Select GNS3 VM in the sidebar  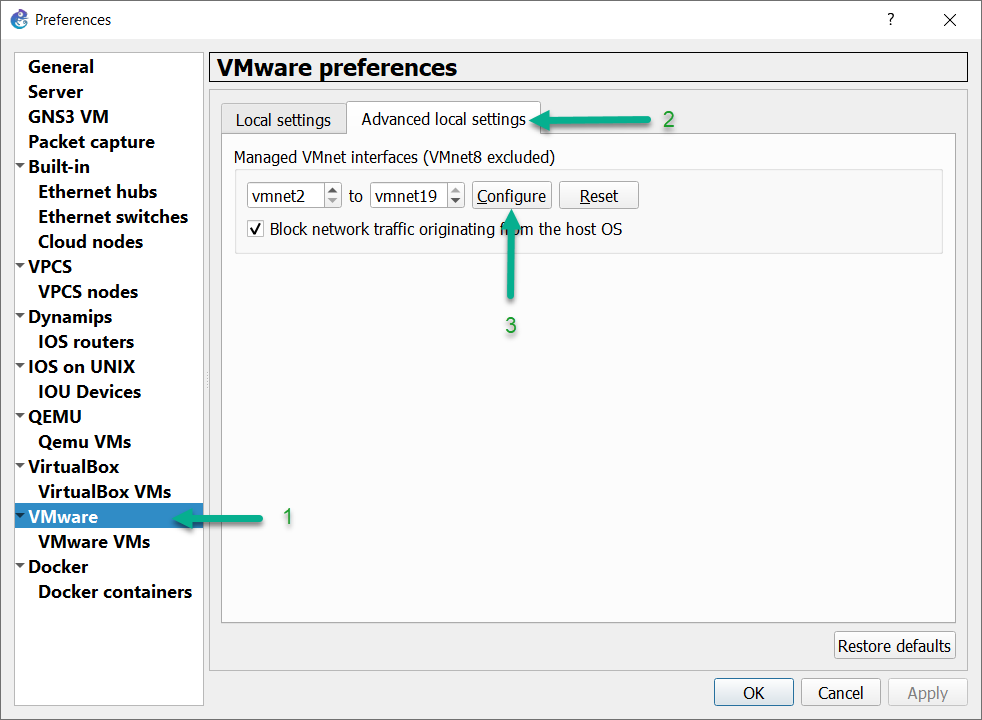click(68, 116)
